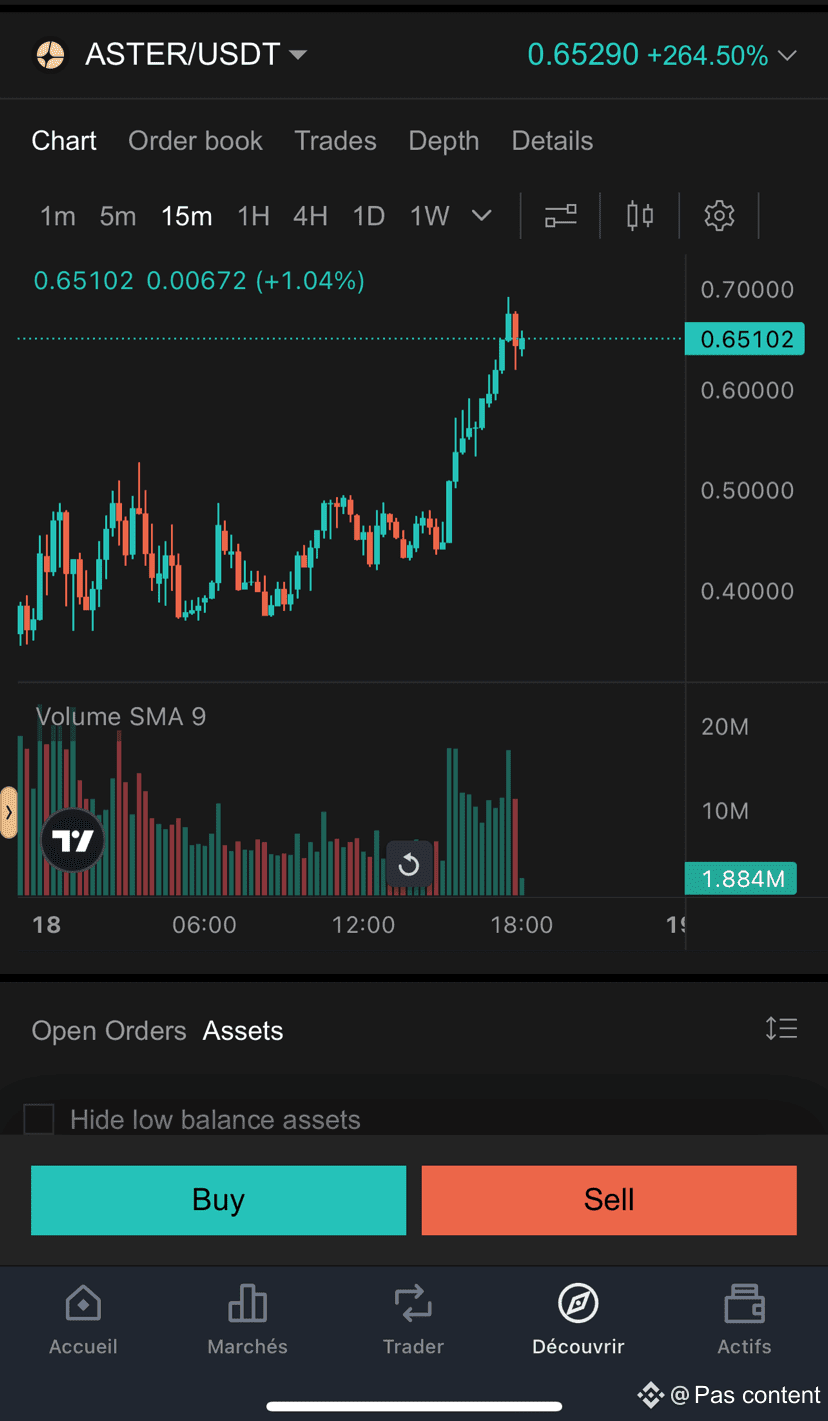
Task: Click the 20M volume axis label
Action: (x=725, y=727)
